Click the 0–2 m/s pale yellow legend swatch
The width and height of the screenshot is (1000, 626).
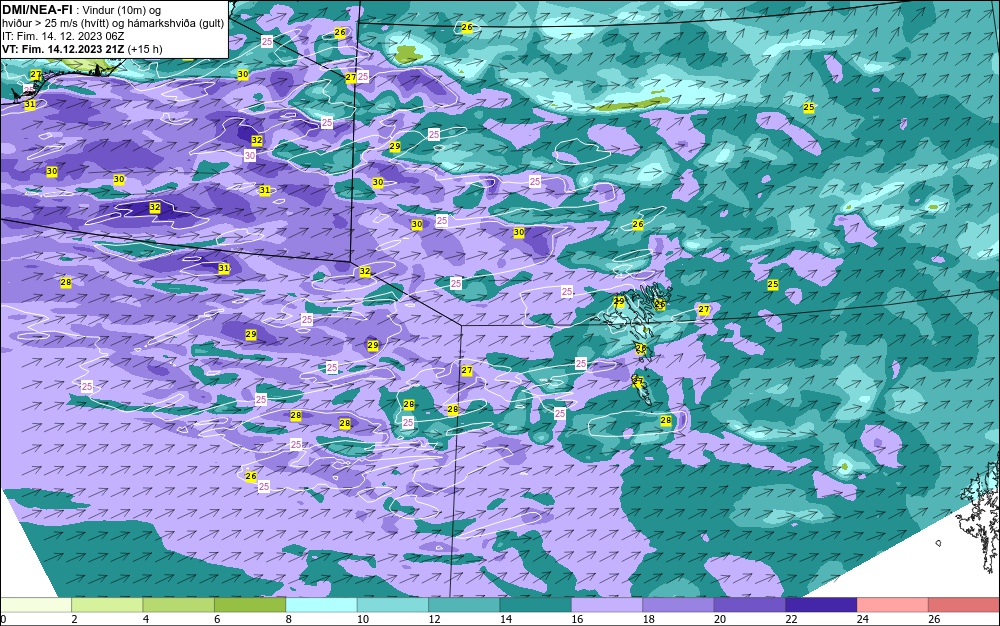tap(36, 605)
